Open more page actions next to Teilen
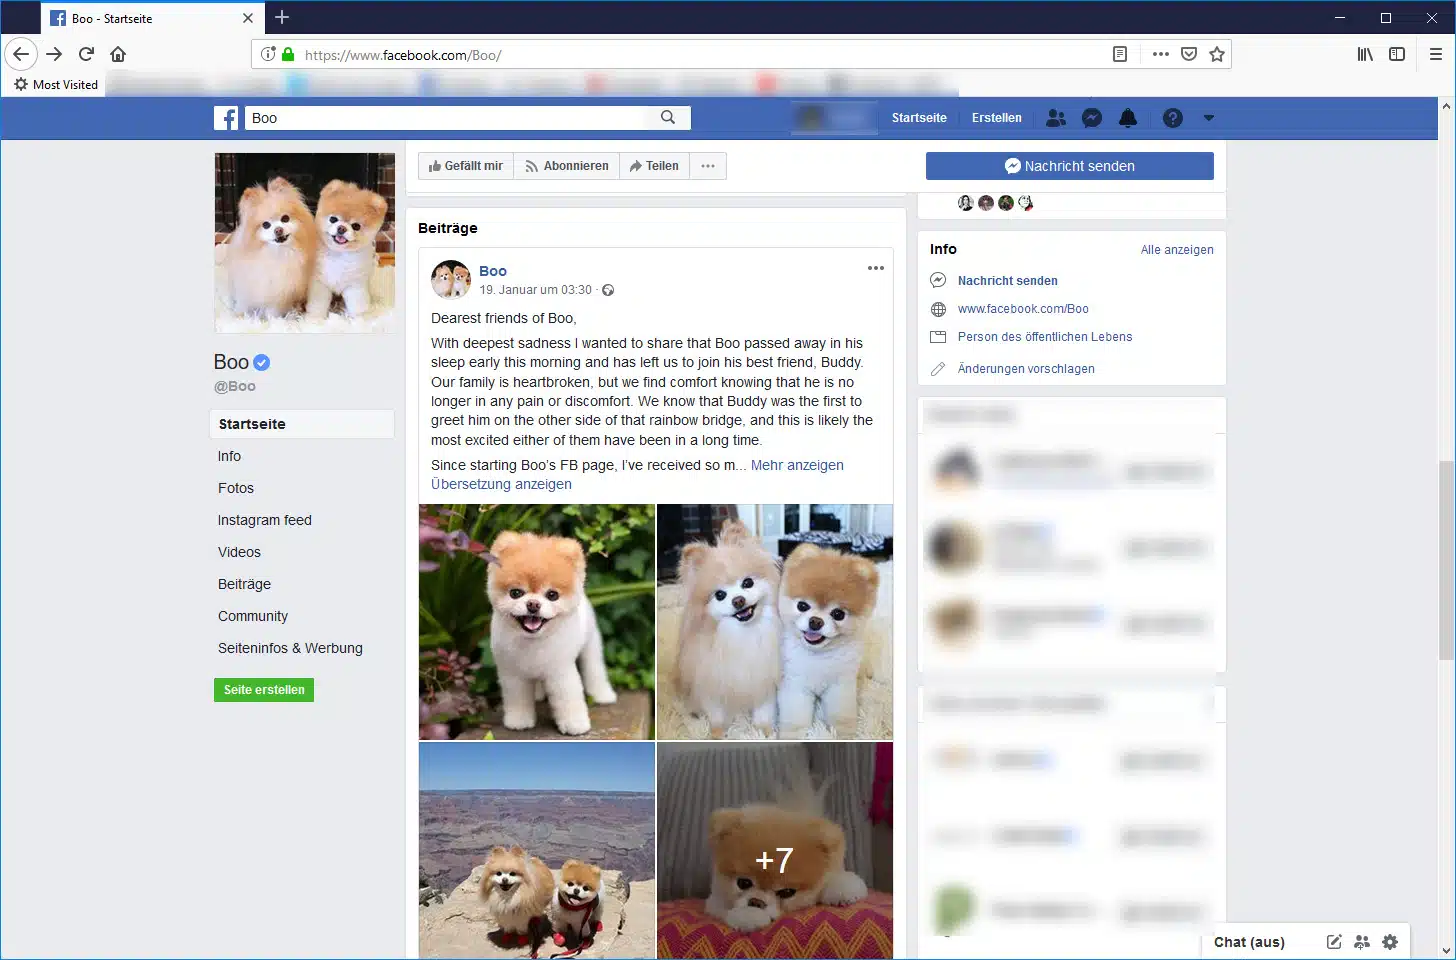Screen dimensions: 1456x960 [708, 166]
